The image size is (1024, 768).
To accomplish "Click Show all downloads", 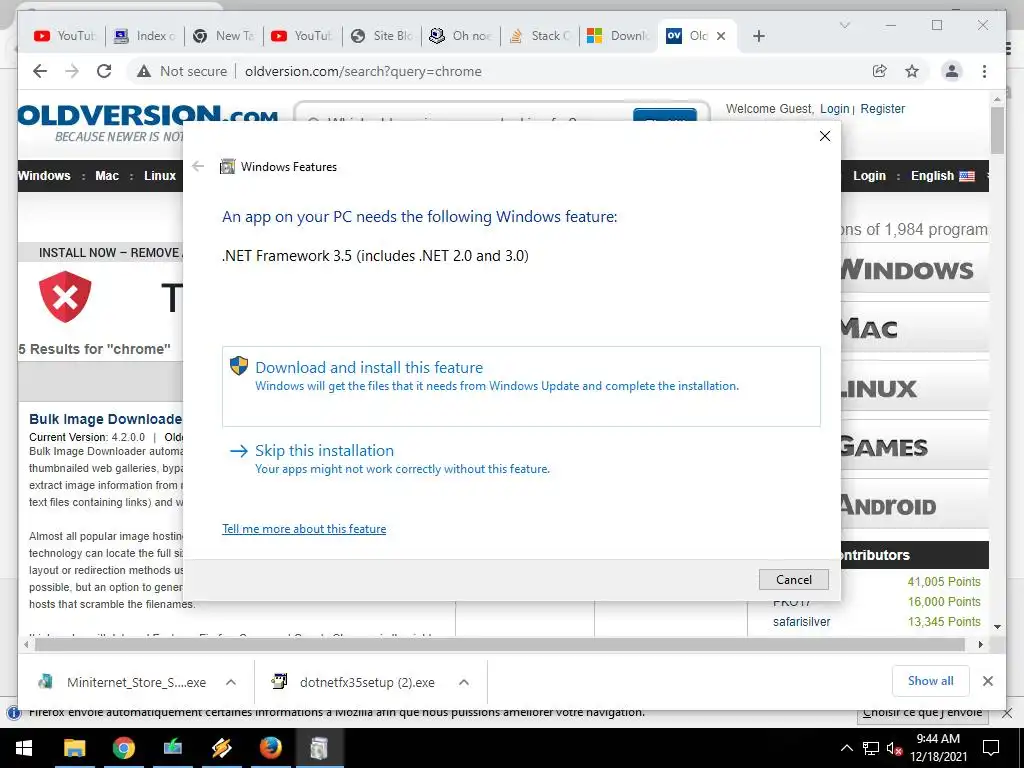I will 931,681.
